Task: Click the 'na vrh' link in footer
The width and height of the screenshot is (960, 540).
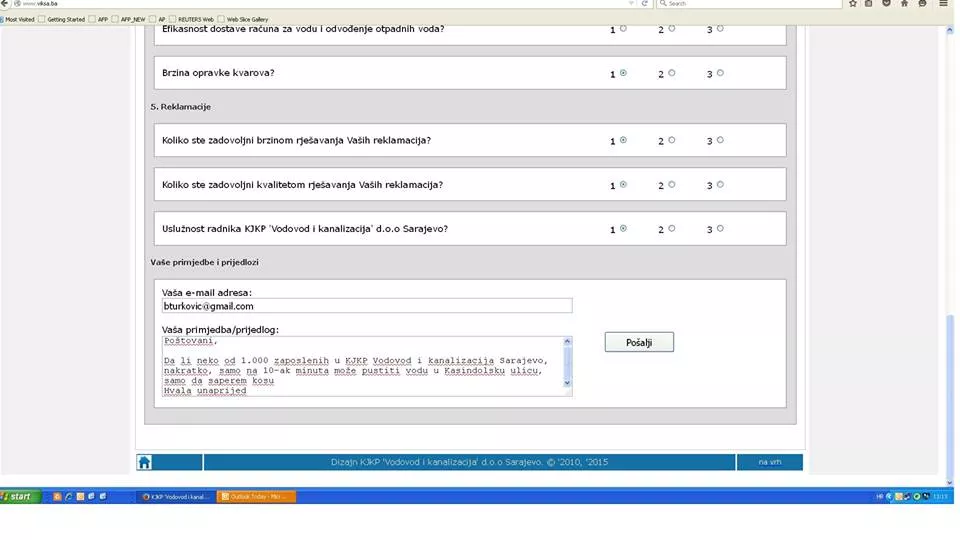Action: tap(769, 462)
